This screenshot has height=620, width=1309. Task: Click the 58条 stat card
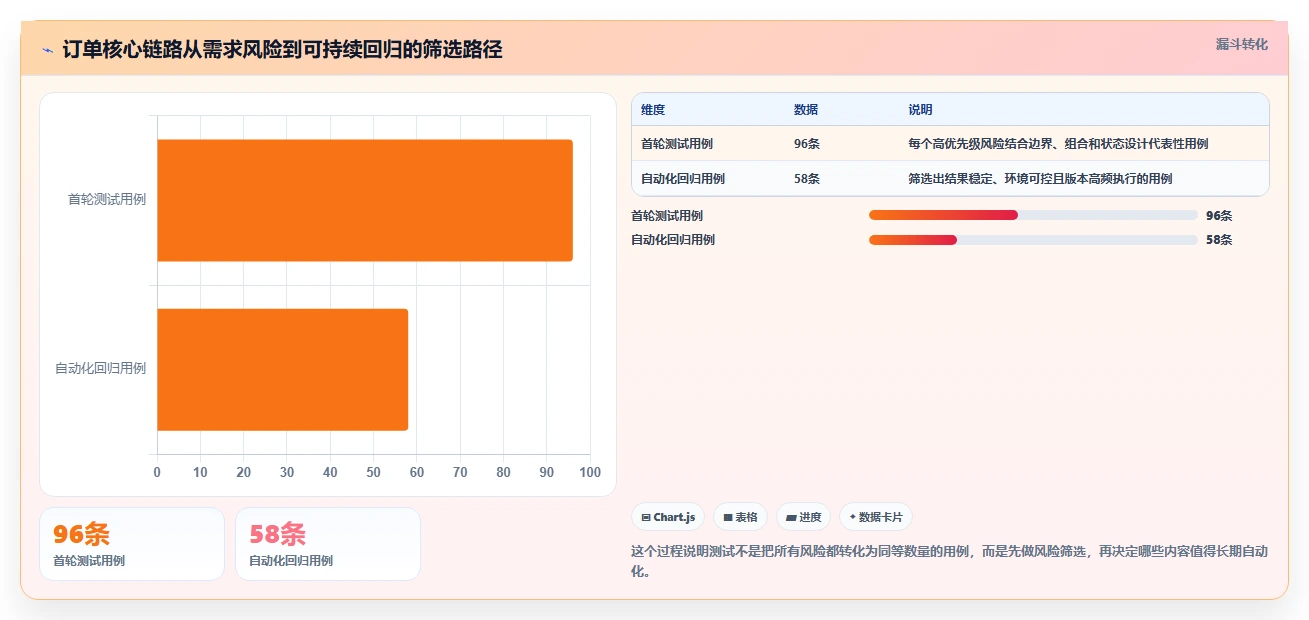(328, 544)
